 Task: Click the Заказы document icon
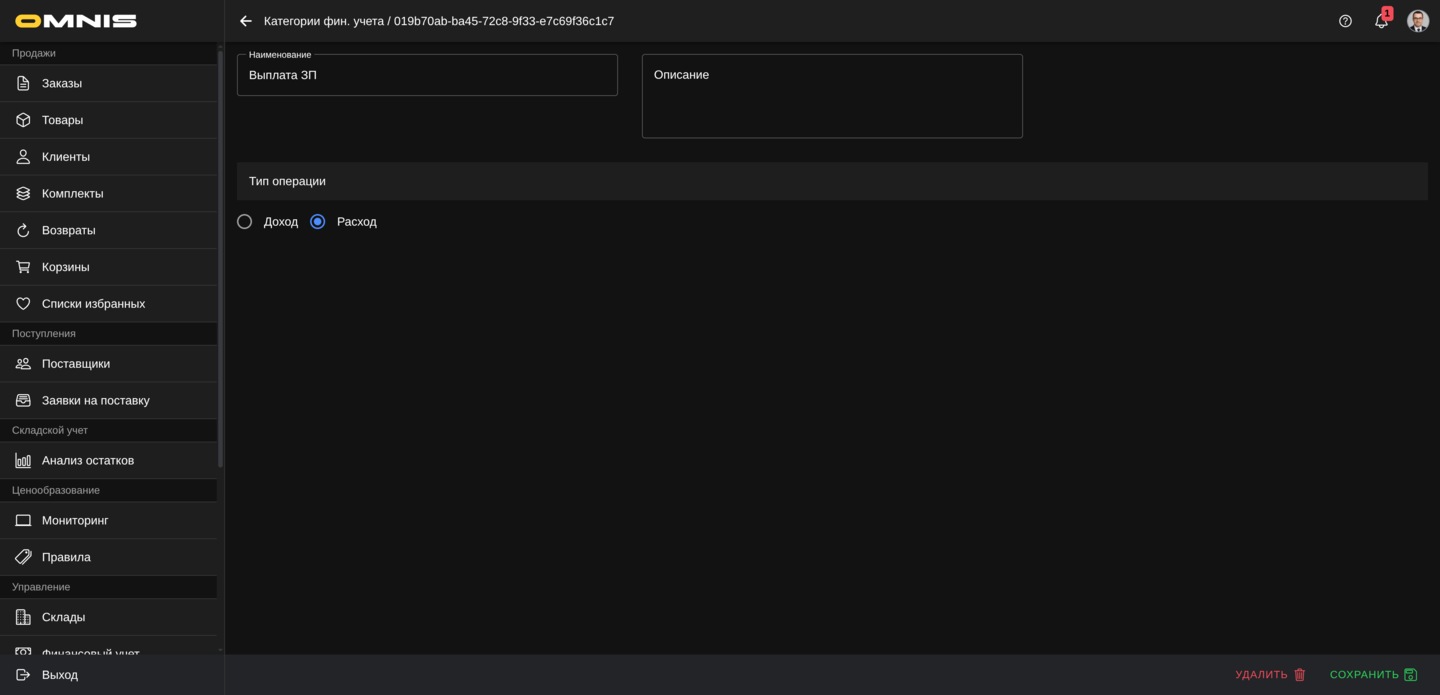point(23,83)
